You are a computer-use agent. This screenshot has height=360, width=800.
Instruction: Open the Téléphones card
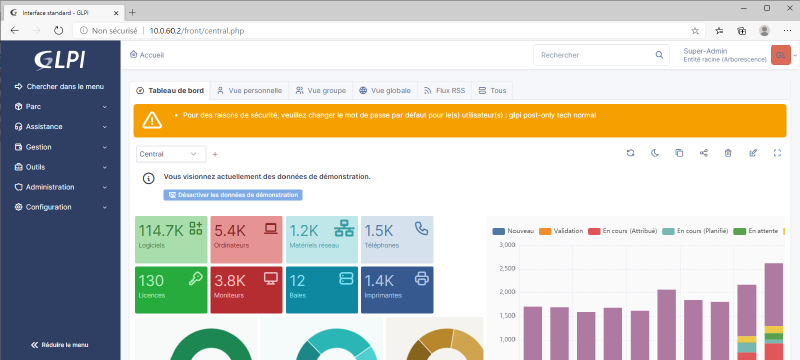(x=397, y=240)
